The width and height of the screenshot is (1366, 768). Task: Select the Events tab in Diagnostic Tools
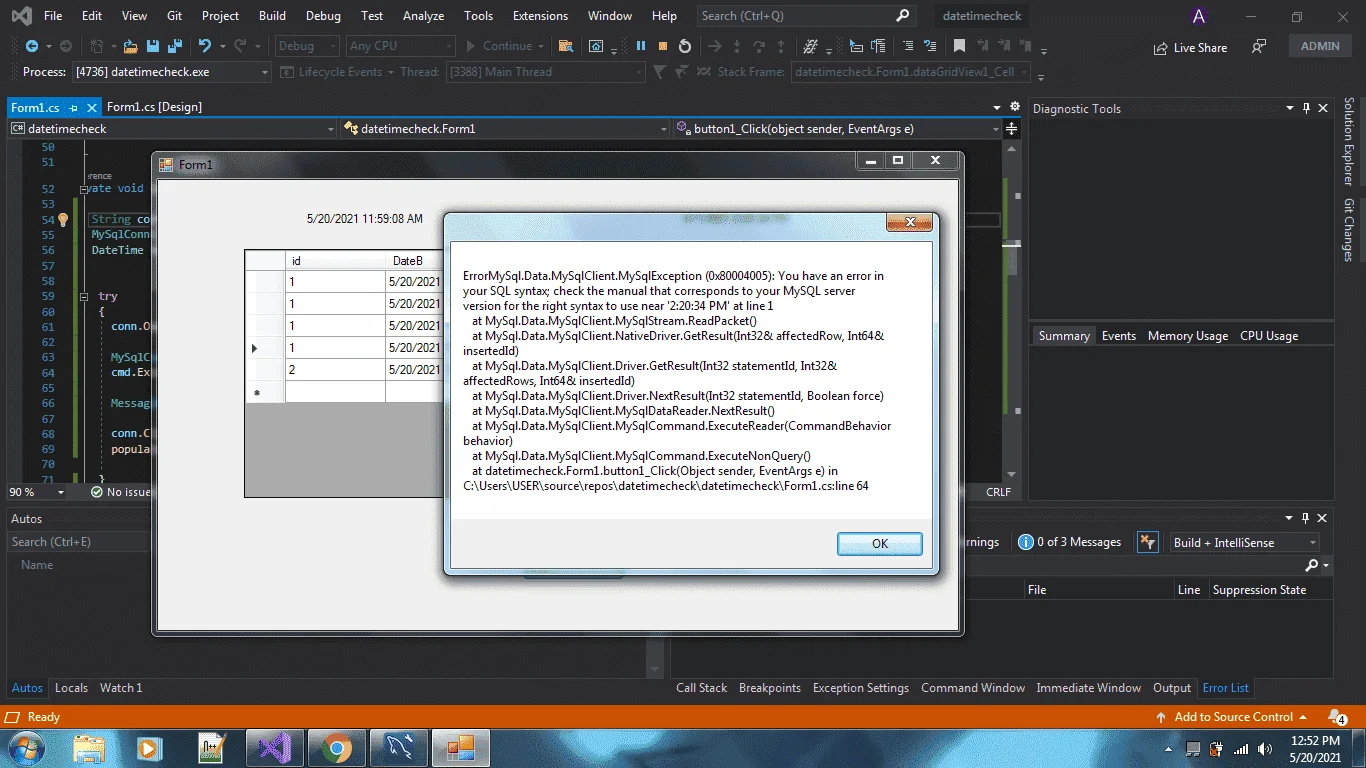coord(1118,336)
